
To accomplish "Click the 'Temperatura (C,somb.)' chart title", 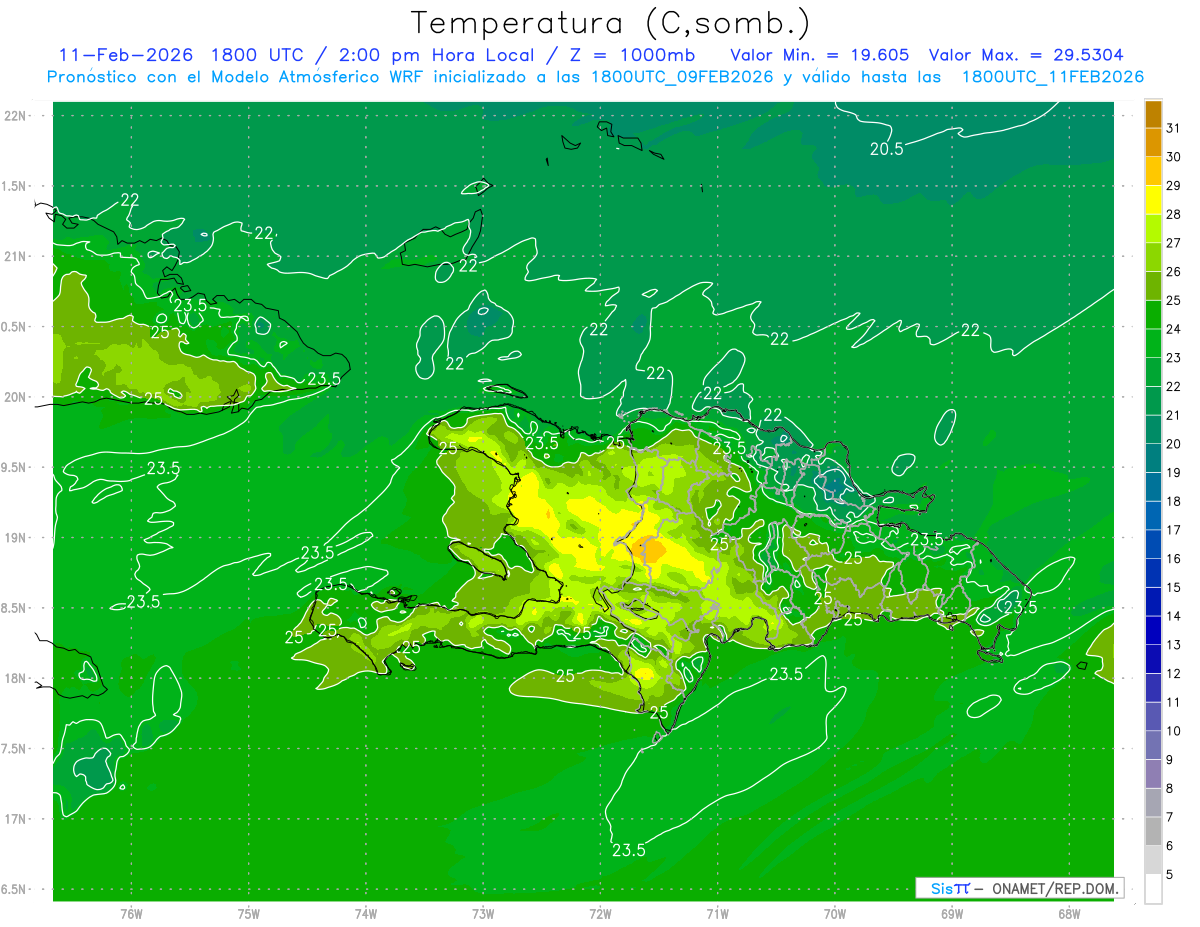I will 610,23.
